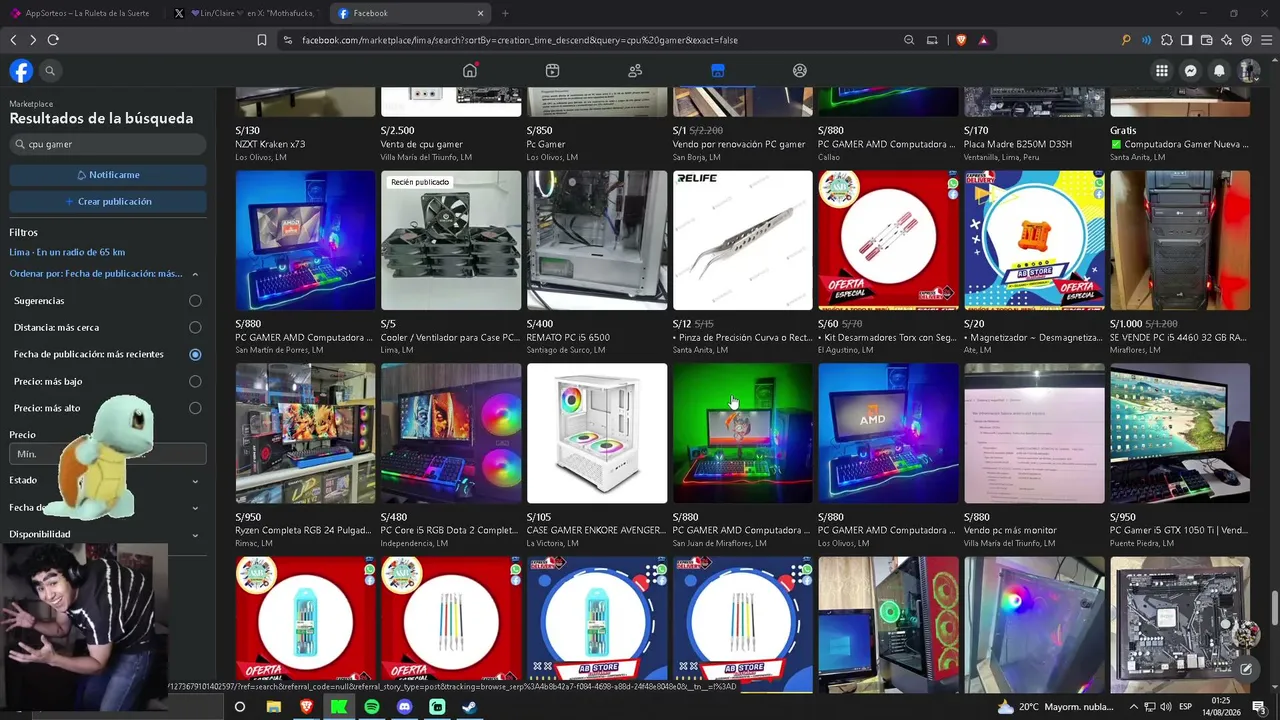The image size is (1280, 720).
Task: Open the Facebook friends tab
Action: click(x=635, y=71)
